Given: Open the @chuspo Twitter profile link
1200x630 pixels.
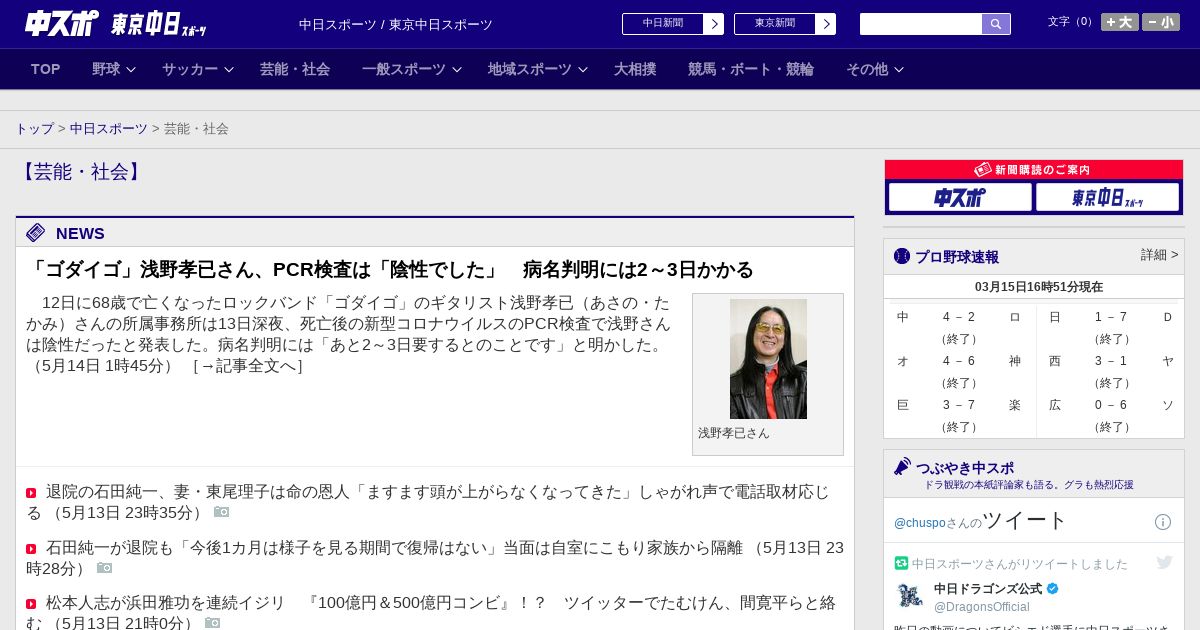Looking at the screenshot, I should [x=918, y=523].
